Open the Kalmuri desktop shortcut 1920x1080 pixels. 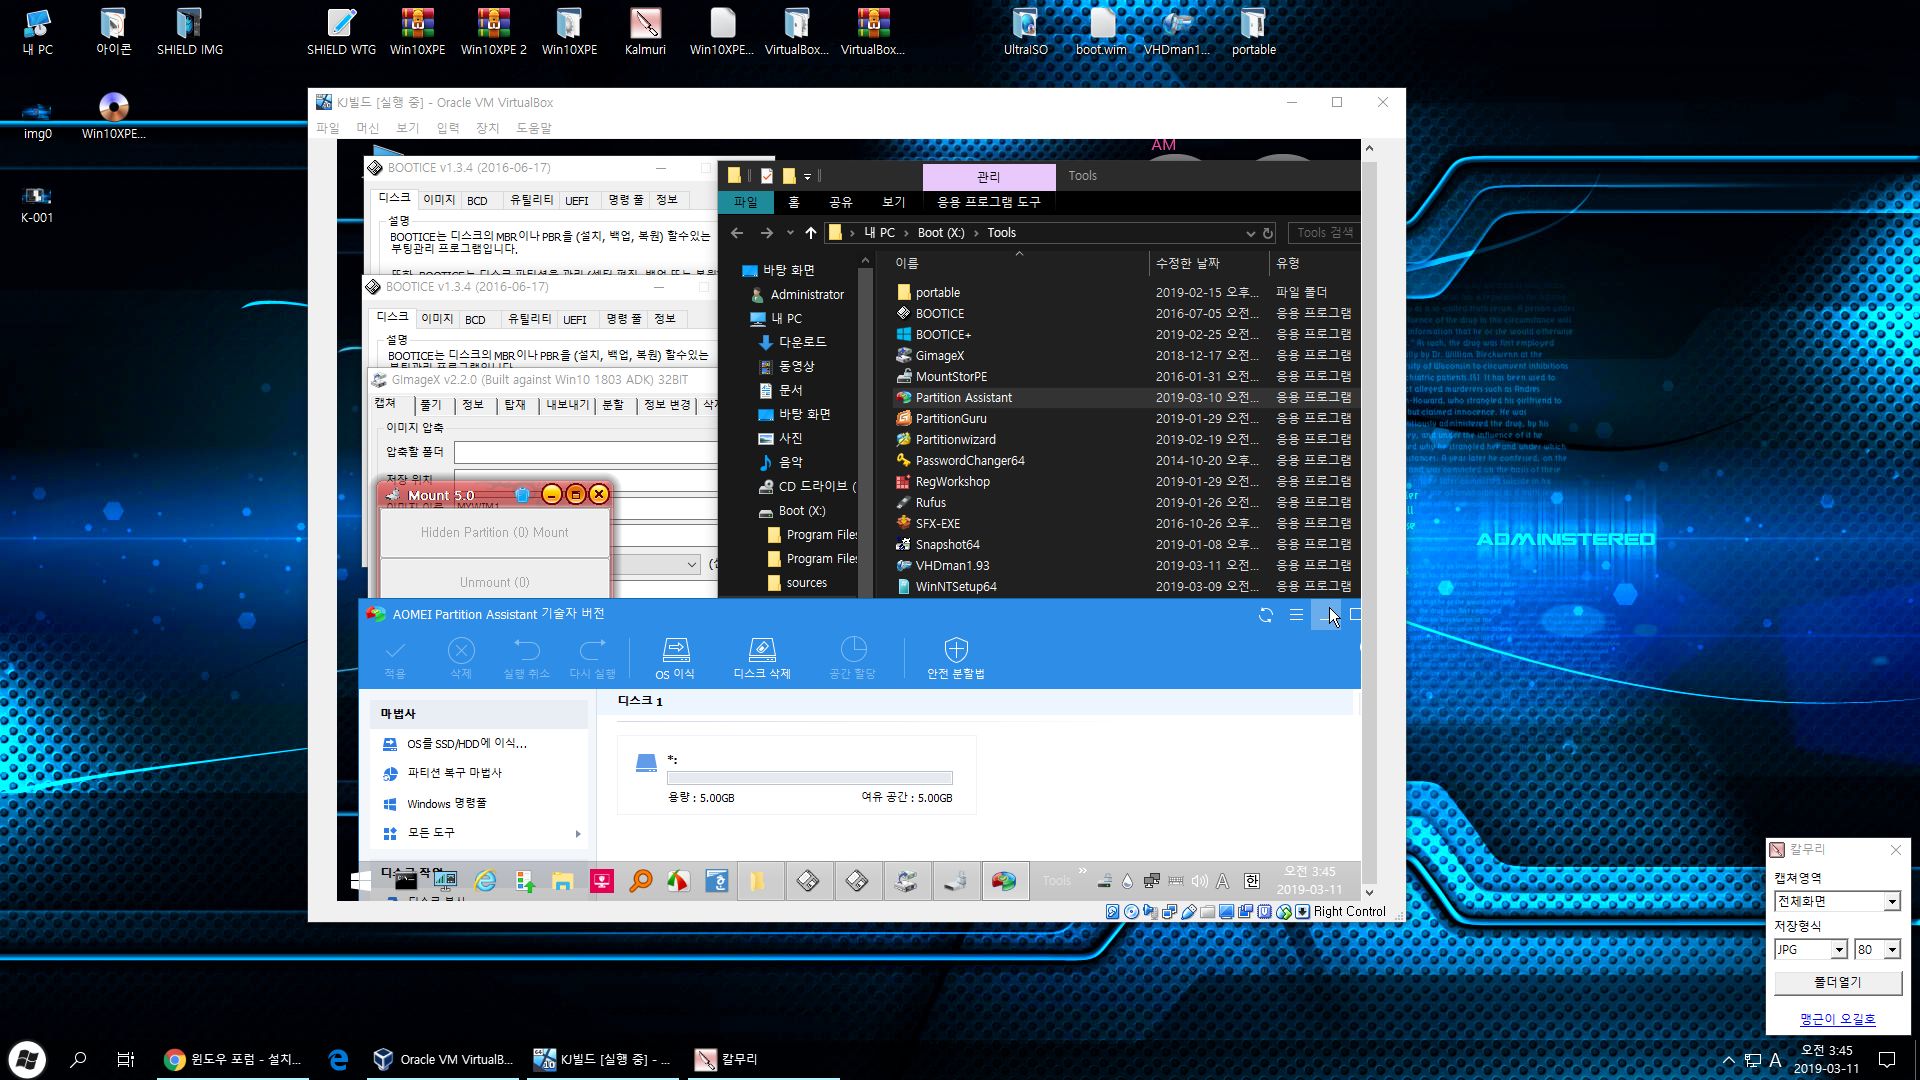[645, 32]
